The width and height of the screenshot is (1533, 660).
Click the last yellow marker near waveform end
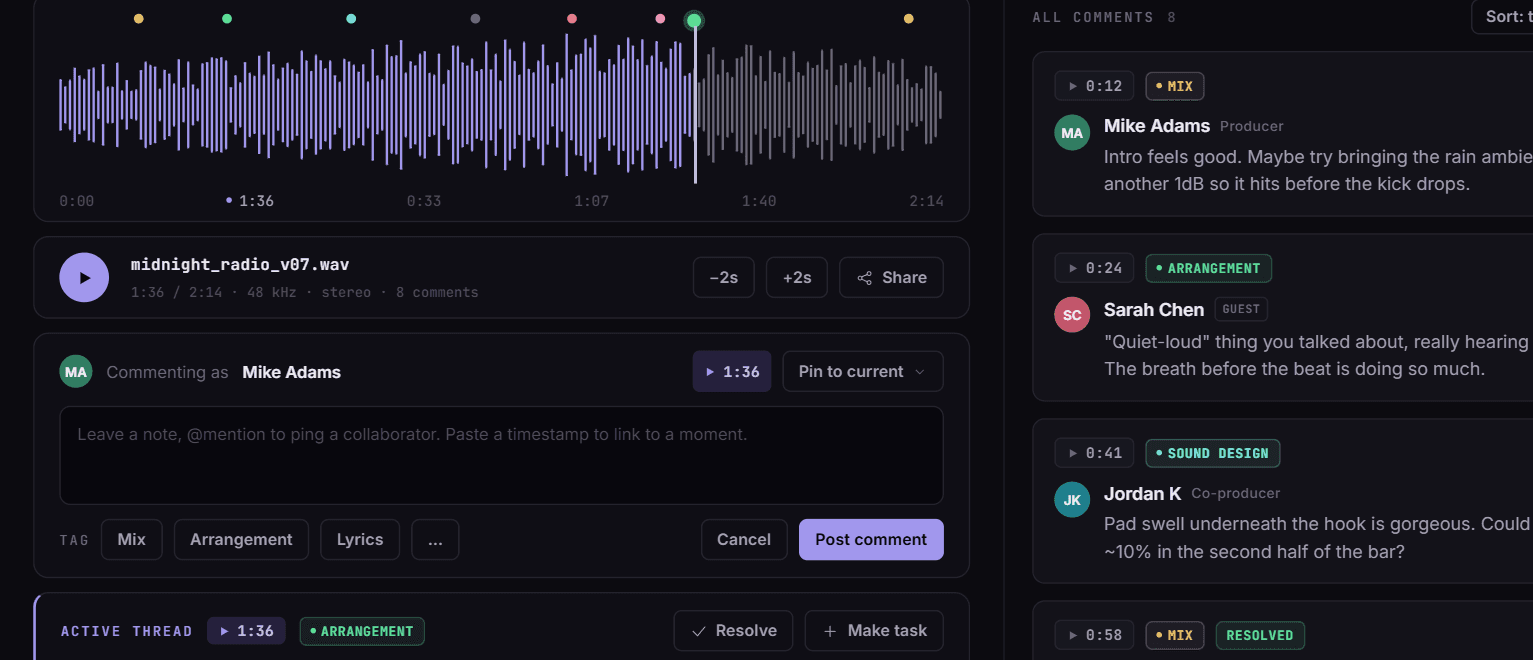pos(908,19)
